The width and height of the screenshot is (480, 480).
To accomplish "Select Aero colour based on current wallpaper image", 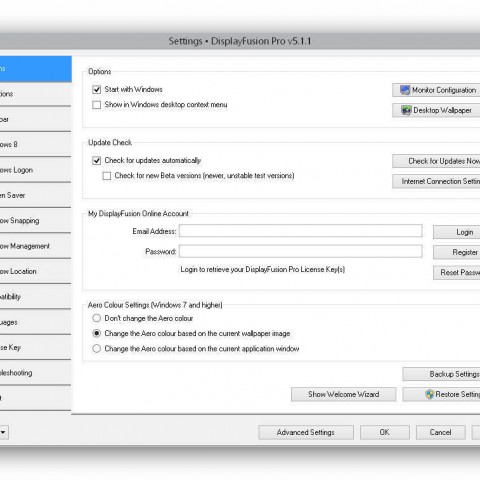I will tap(97, 333).
